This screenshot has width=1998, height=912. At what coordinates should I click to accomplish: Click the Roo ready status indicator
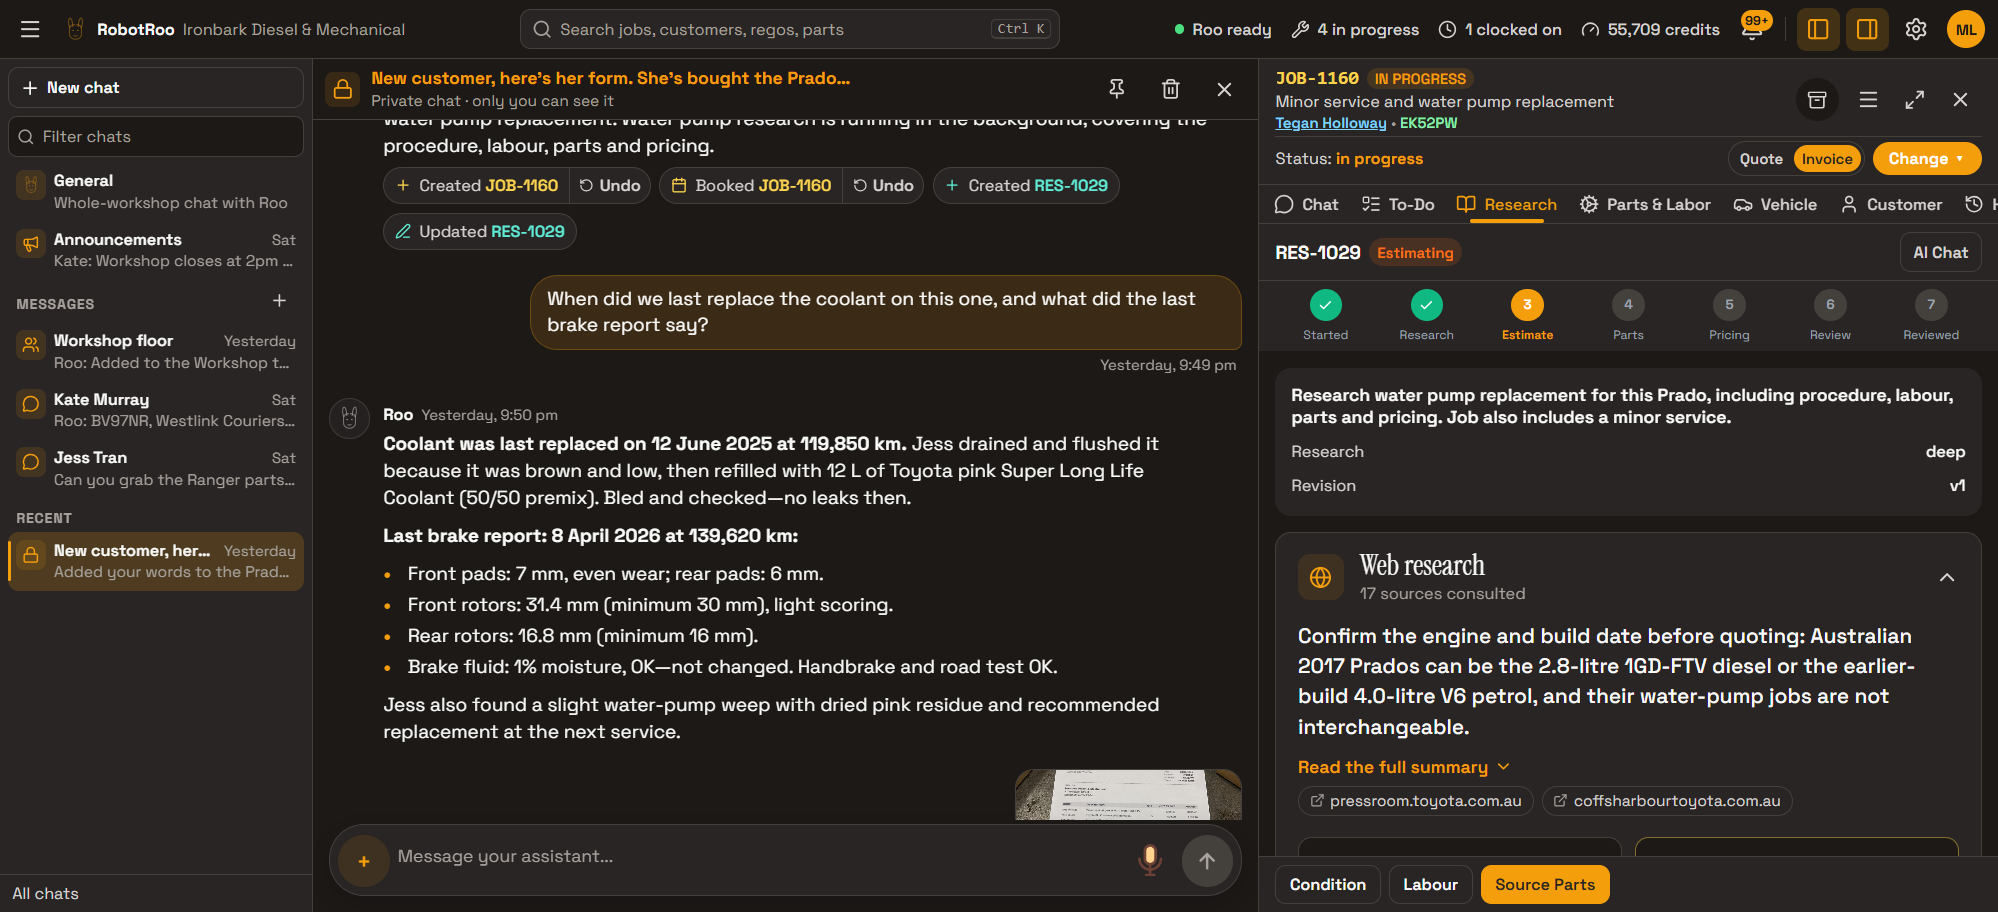pyautogui.click(x=1222, y=29)
